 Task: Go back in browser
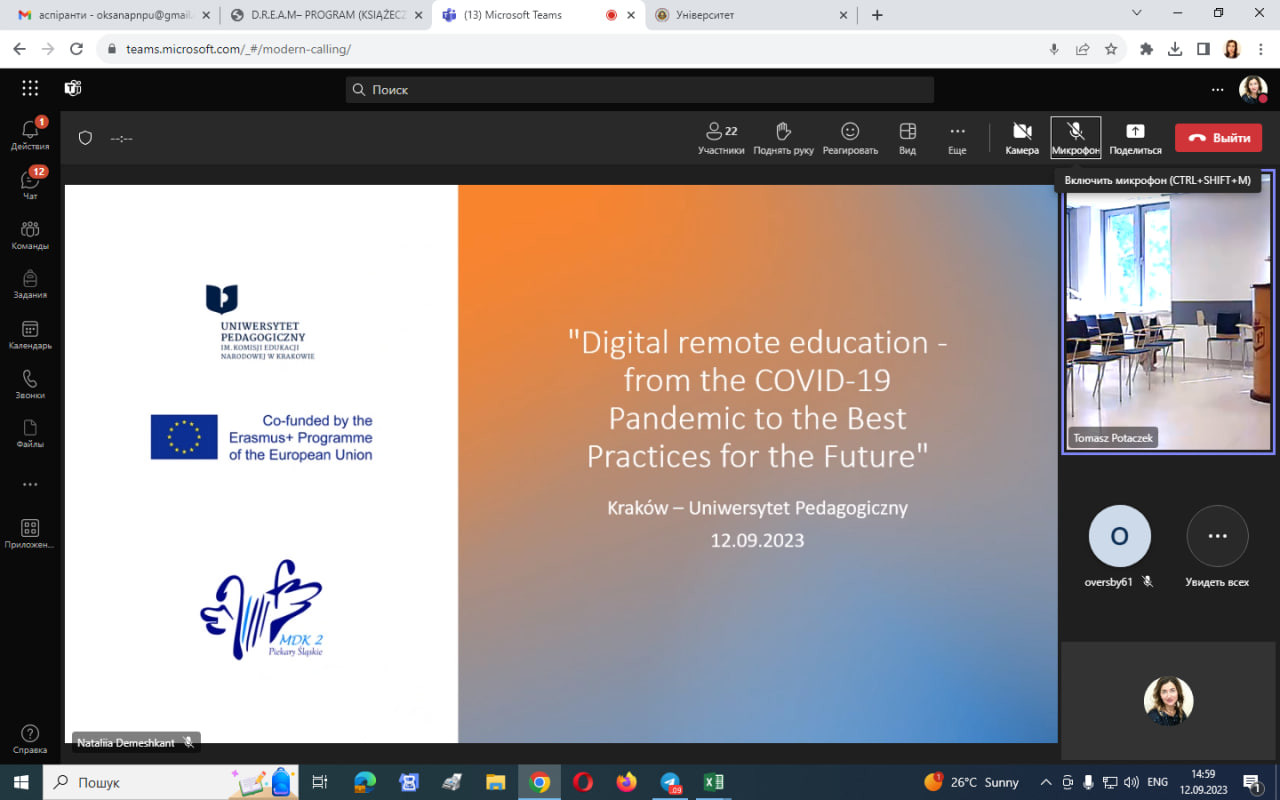[x=20, y=49]
